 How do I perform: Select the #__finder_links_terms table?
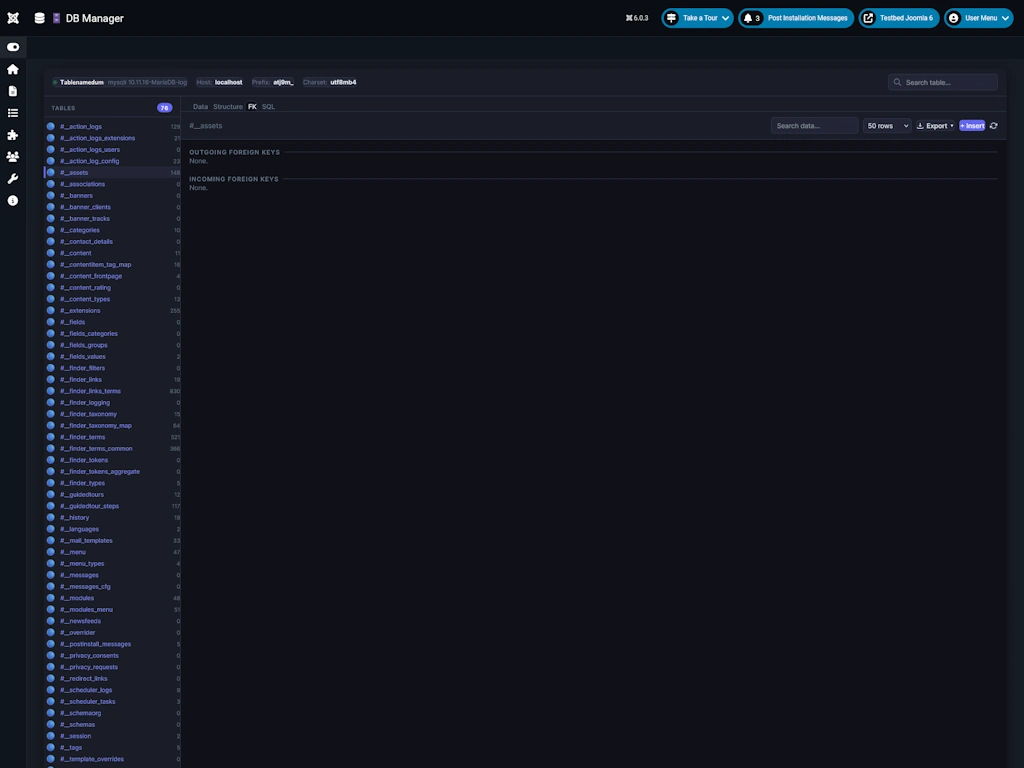point(112,391)
